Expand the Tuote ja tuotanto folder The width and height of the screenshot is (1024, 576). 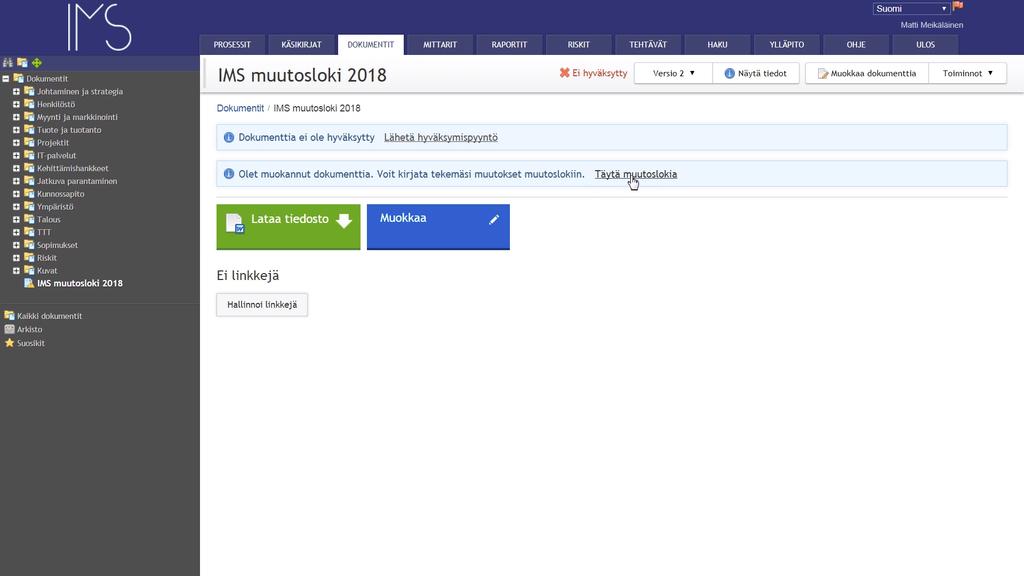[x=16, y=130]
